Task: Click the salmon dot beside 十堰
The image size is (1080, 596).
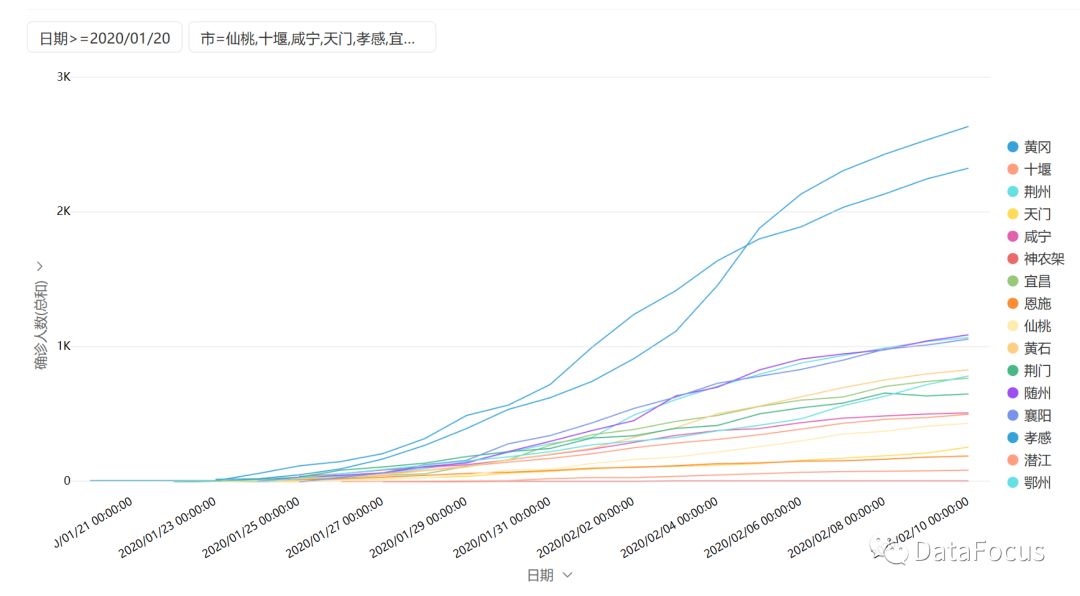Action: click(1013, 170)
